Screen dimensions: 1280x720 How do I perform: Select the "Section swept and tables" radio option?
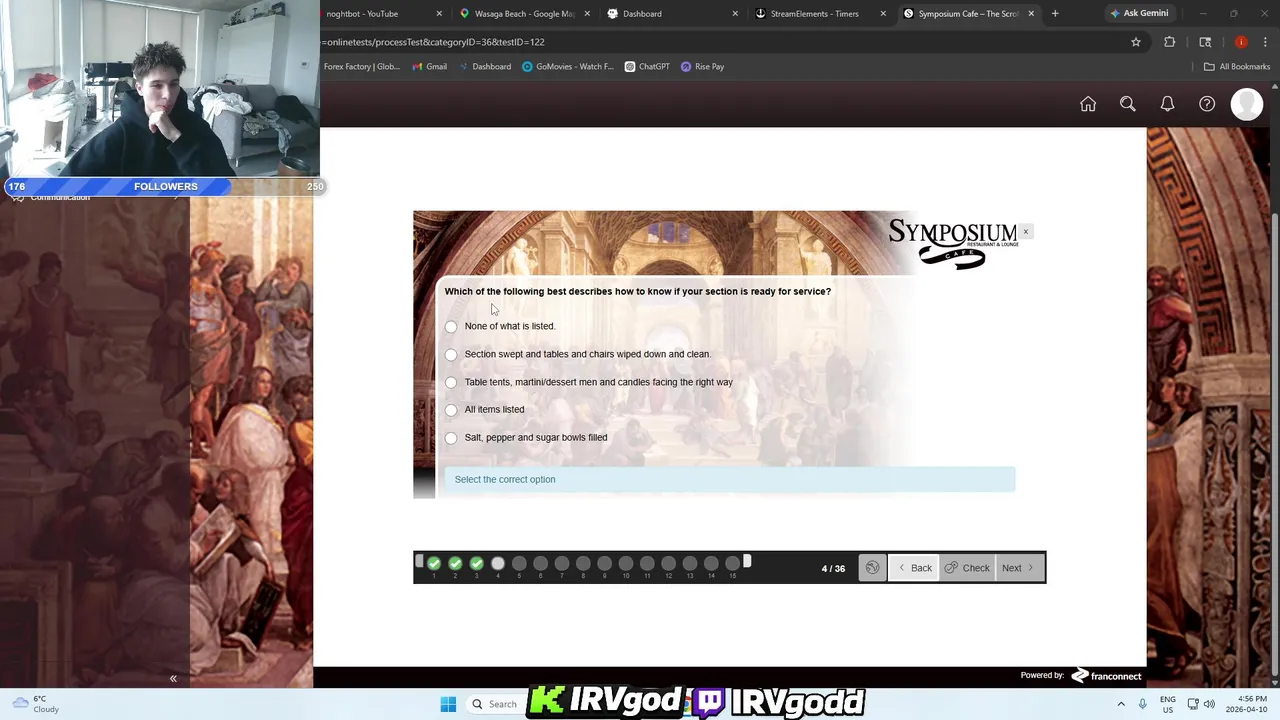click(451, 355)
